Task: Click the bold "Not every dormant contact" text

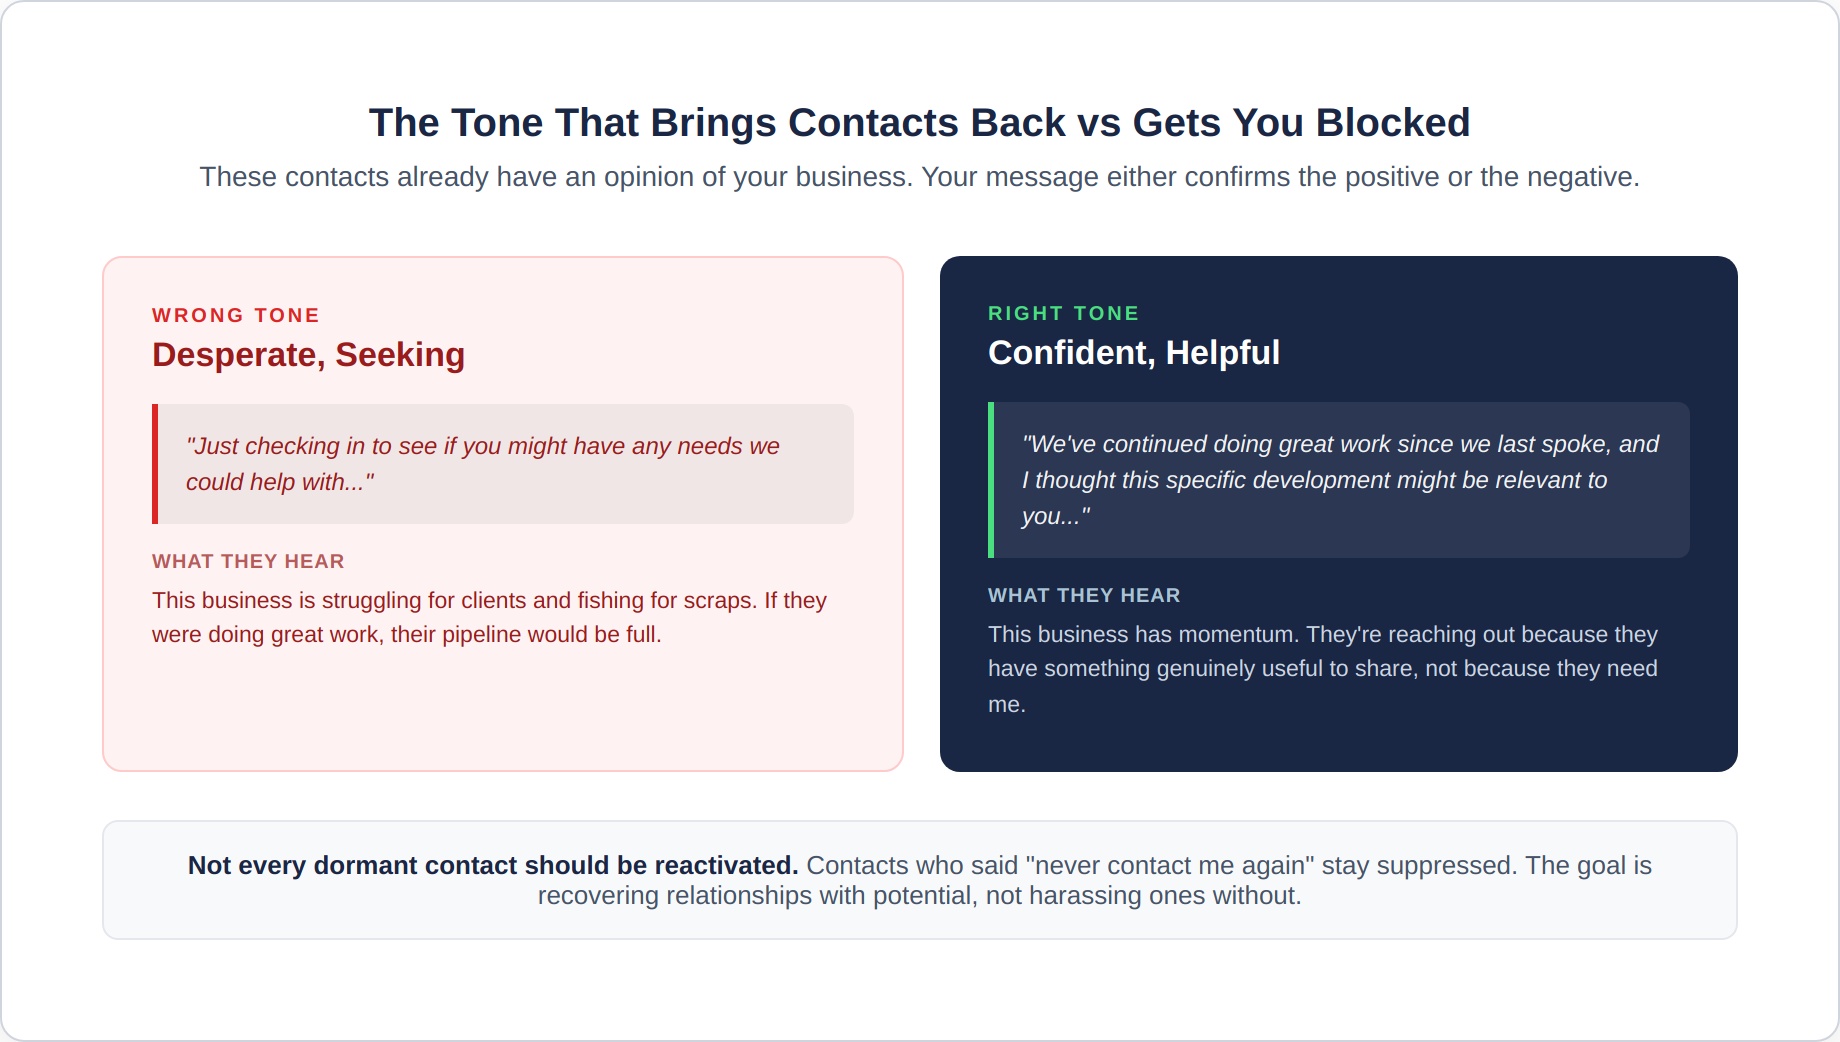Action: tap(493, 865)
